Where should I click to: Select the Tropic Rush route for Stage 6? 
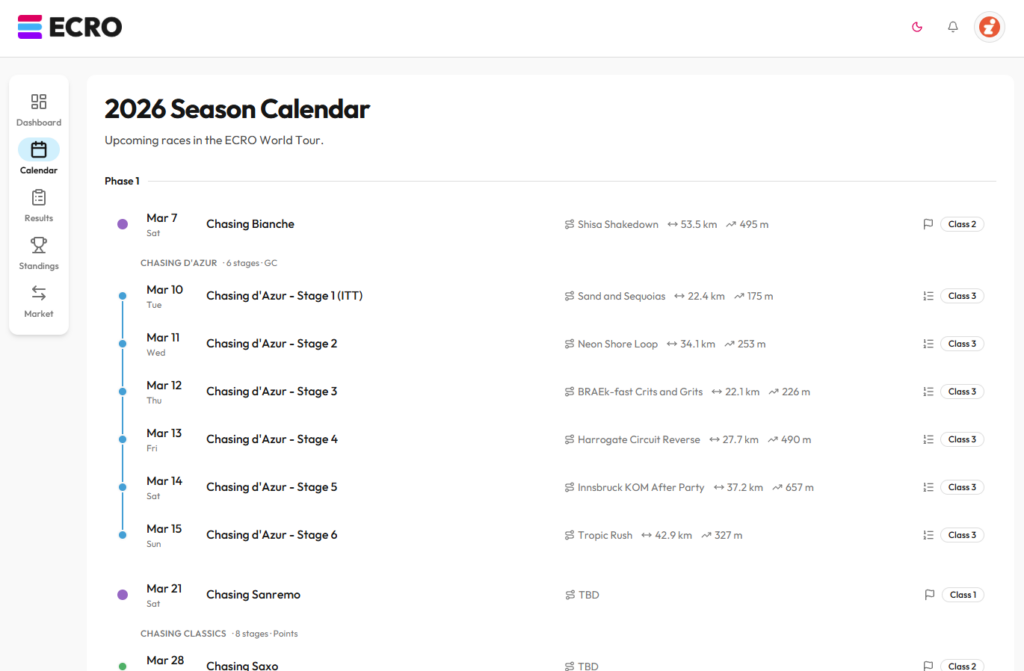pos(604,535)
